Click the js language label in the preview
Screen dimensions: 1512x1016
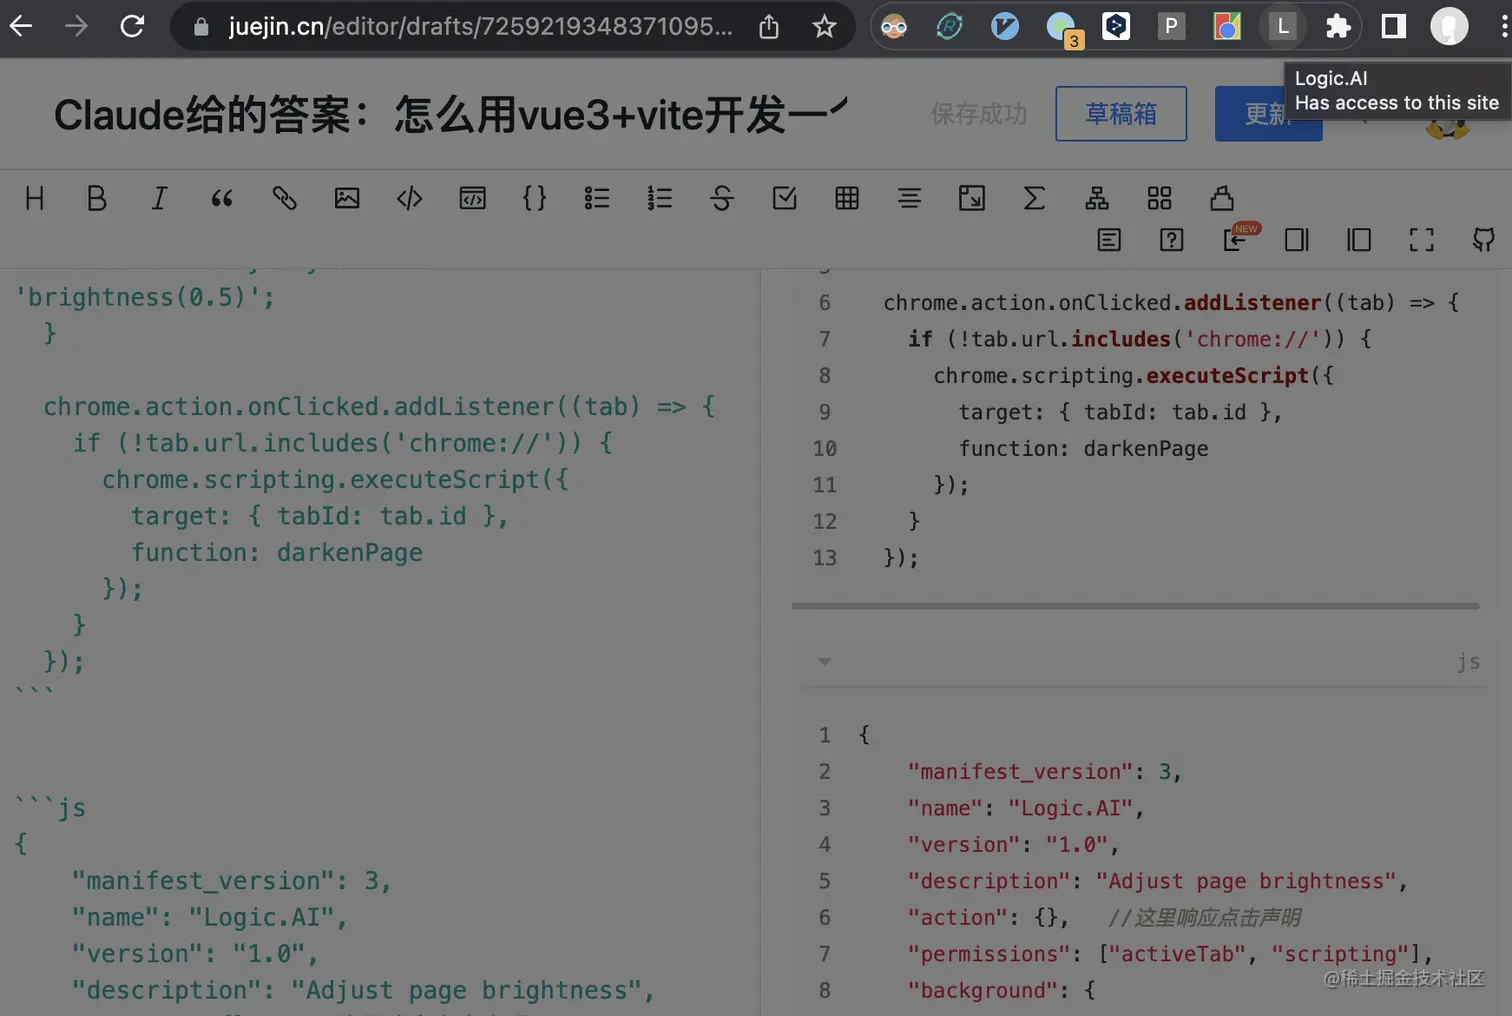(x=1468, y=661)
